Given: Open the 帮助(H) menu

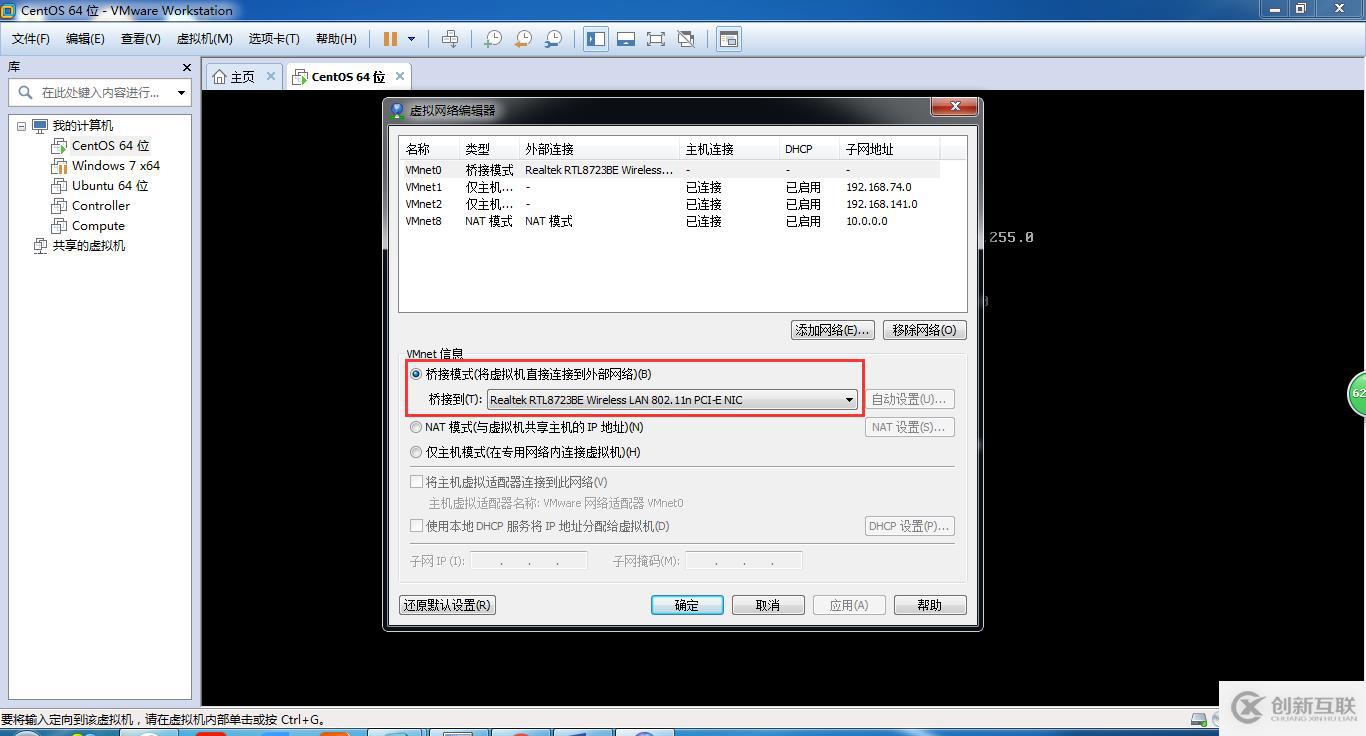Looking at the screenshot, I should 336,39.
